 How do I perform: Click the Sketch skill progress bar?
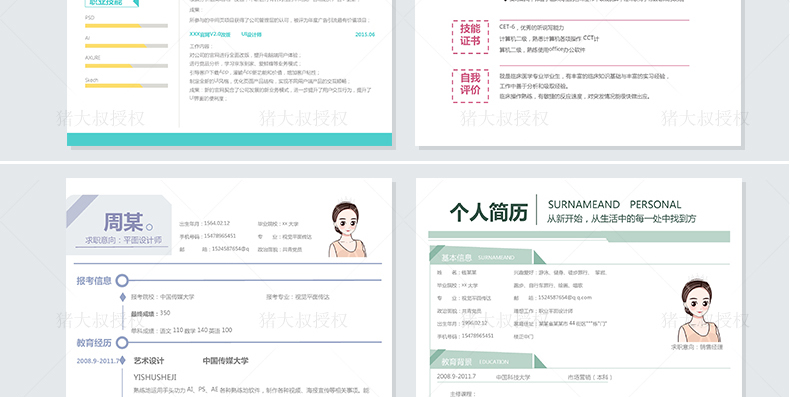126,86
